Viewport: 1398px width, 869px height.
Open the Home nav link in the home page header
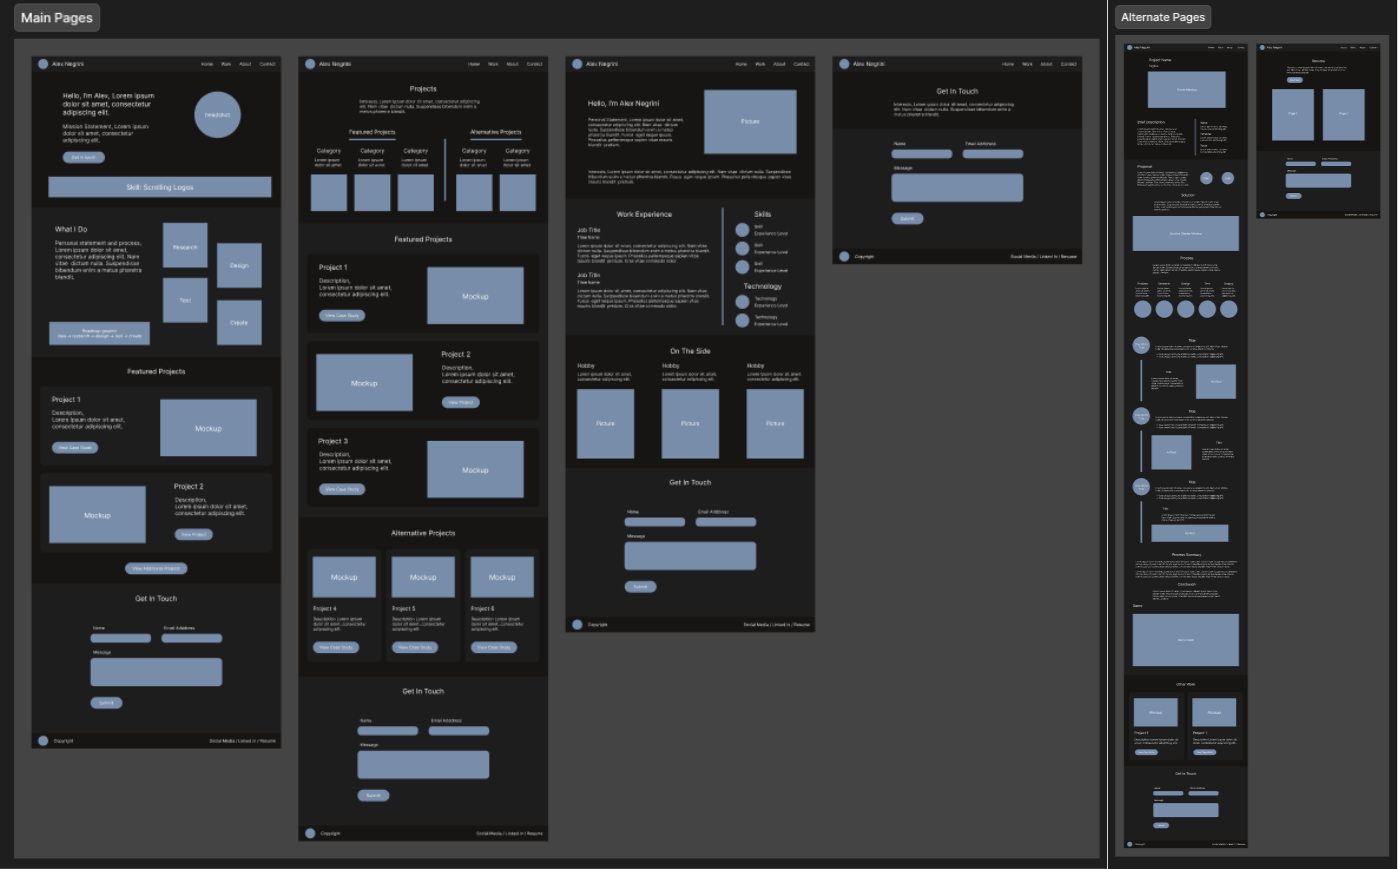click(207, 64)
